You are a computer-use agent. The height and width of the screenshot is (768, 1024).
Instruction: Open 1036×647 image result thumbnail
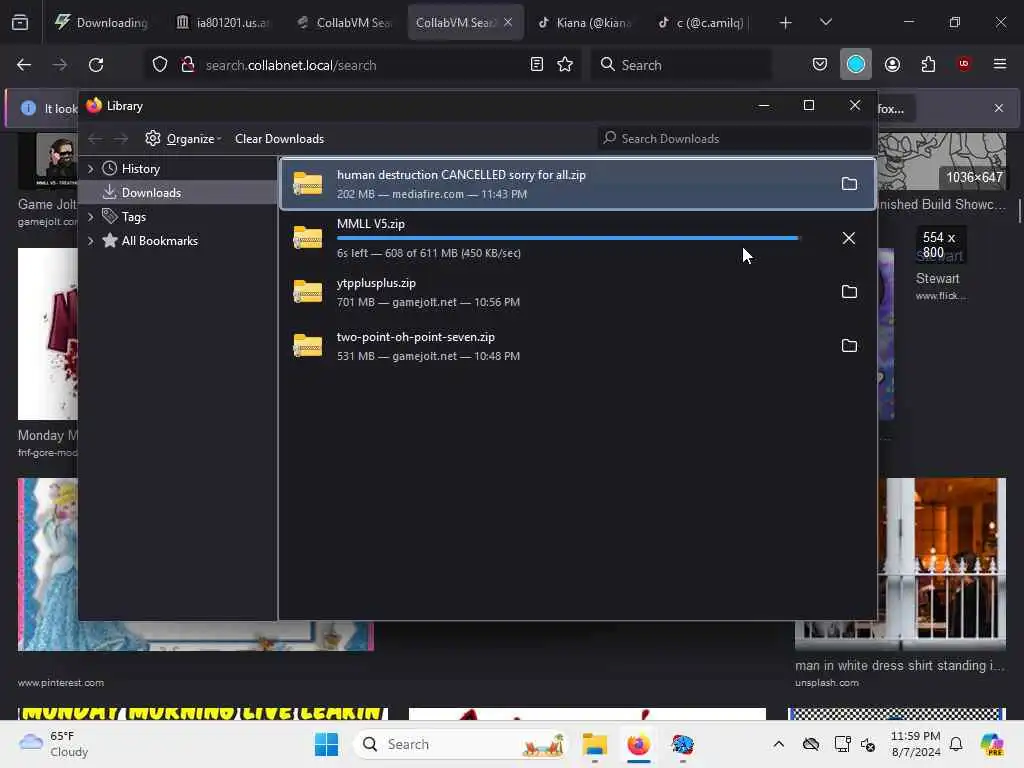tap(942, 161)
